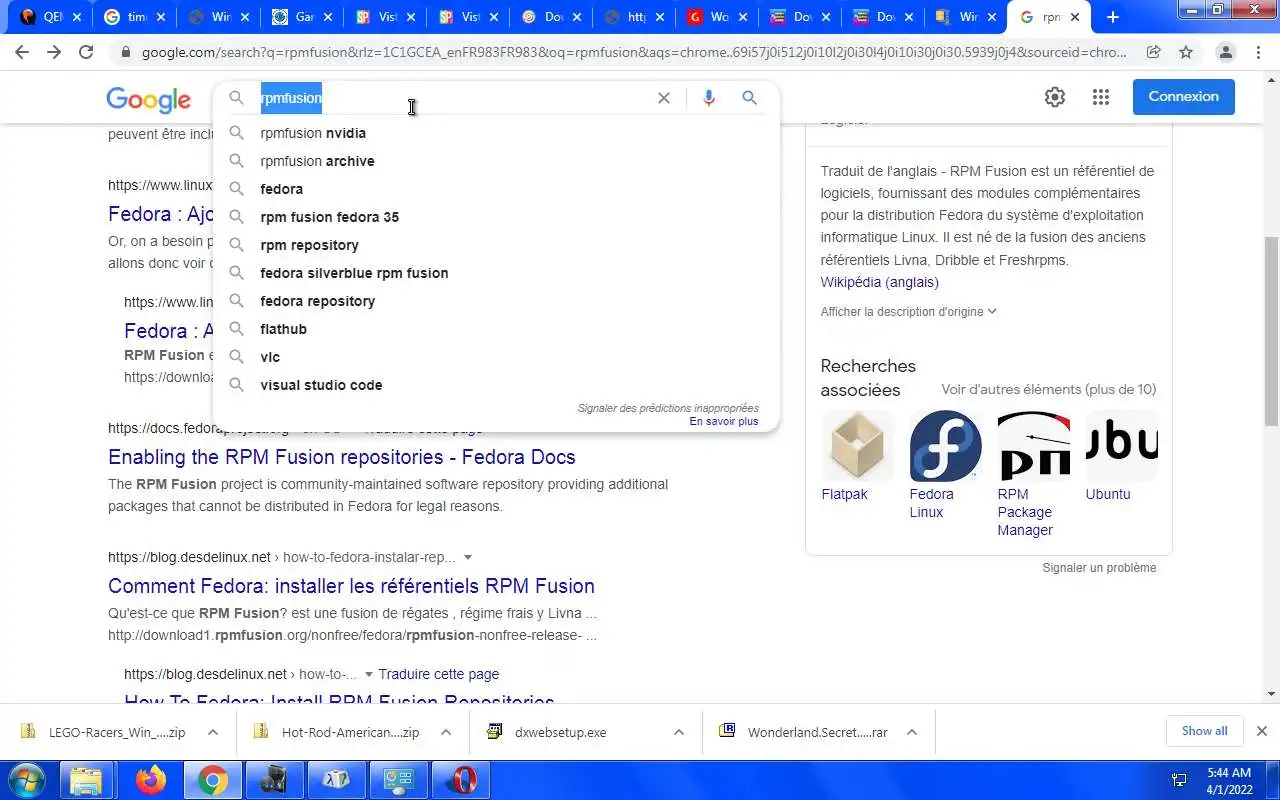Image resolution: width=1280 pixels, height=800 pixels.
Task: Open Google search settings gear
Action: coord(1055,97)
